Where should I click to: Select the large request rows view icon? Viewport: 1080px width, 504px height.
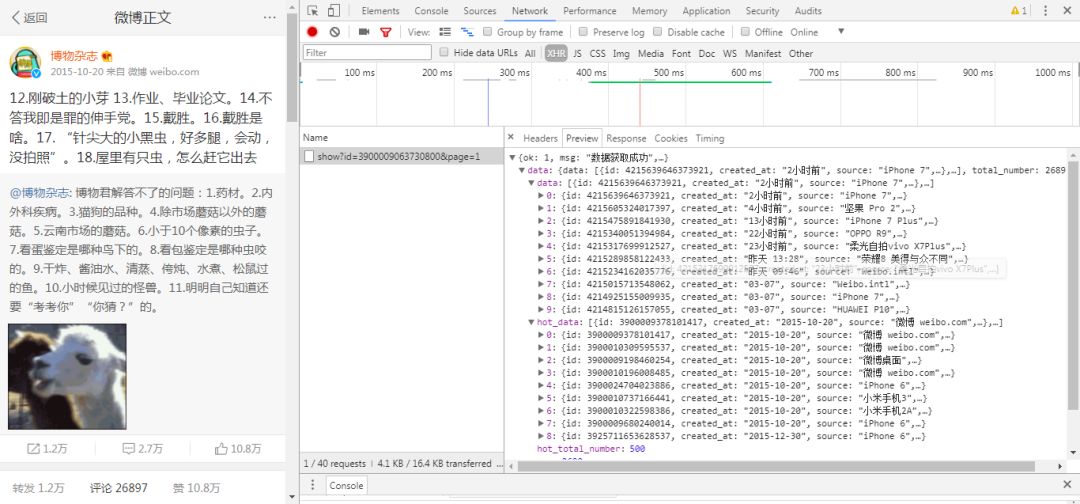(445, 32)
